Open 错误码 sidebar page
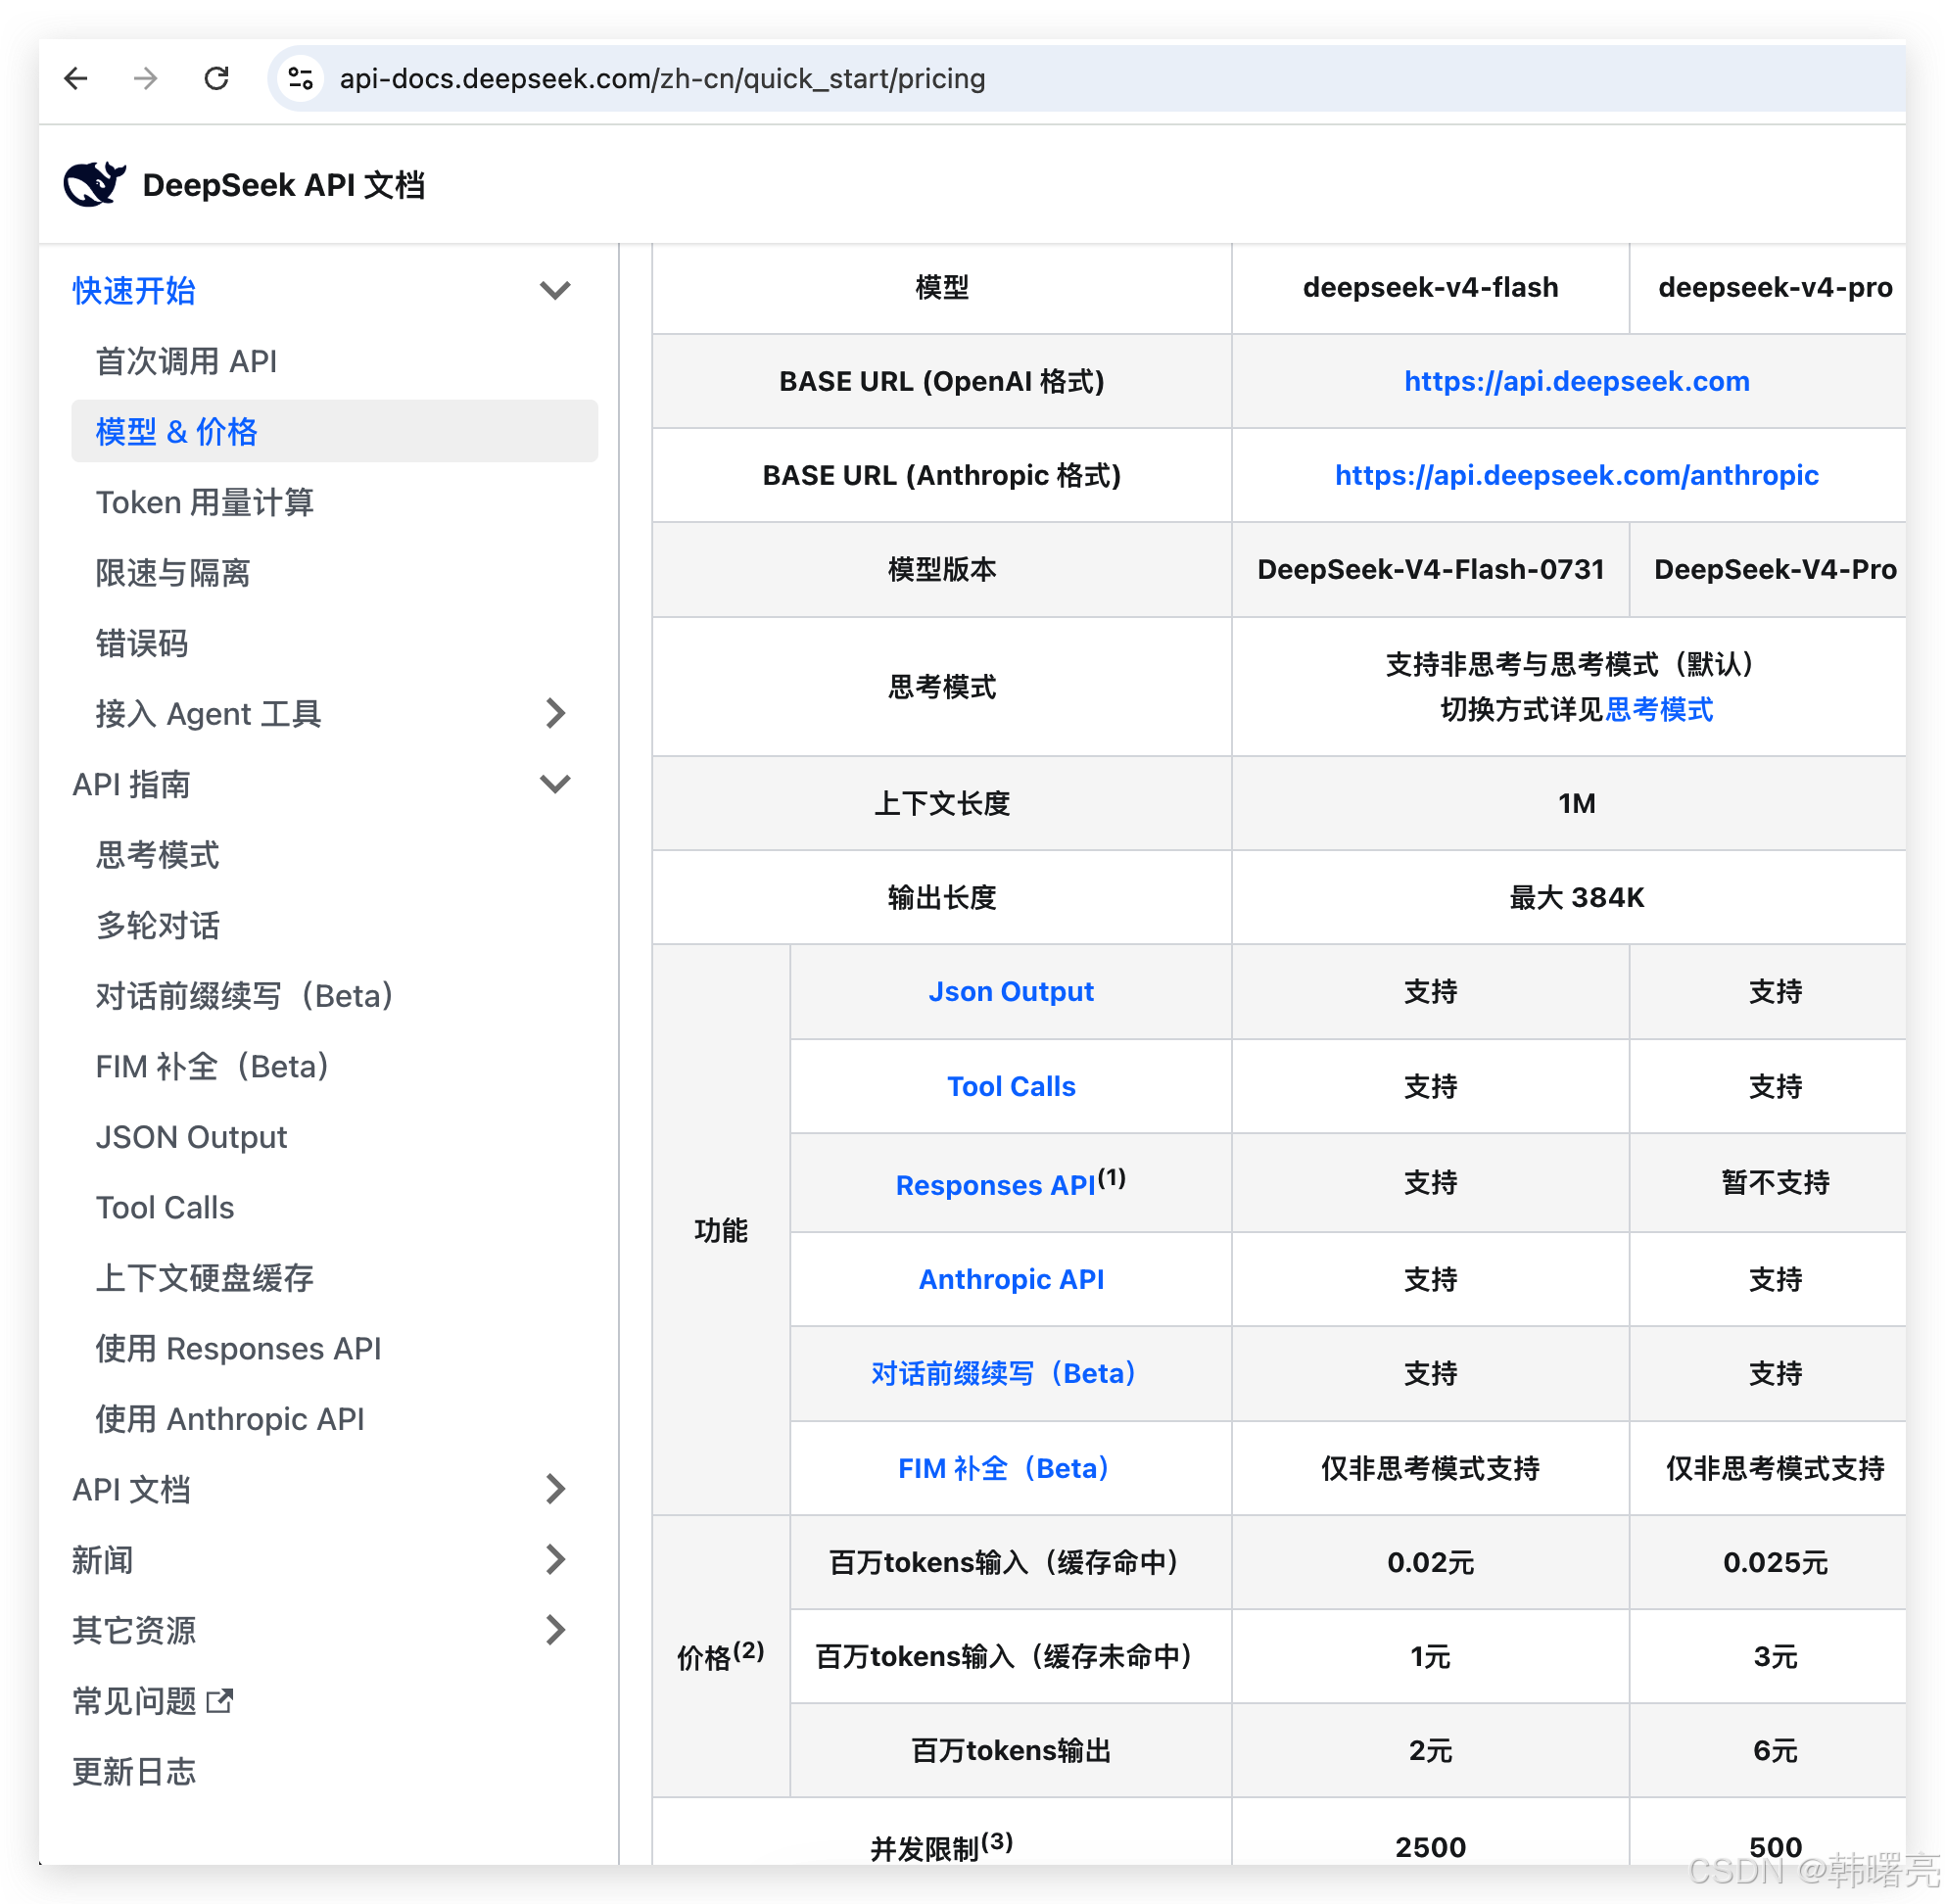 click(x=141, y=643)
